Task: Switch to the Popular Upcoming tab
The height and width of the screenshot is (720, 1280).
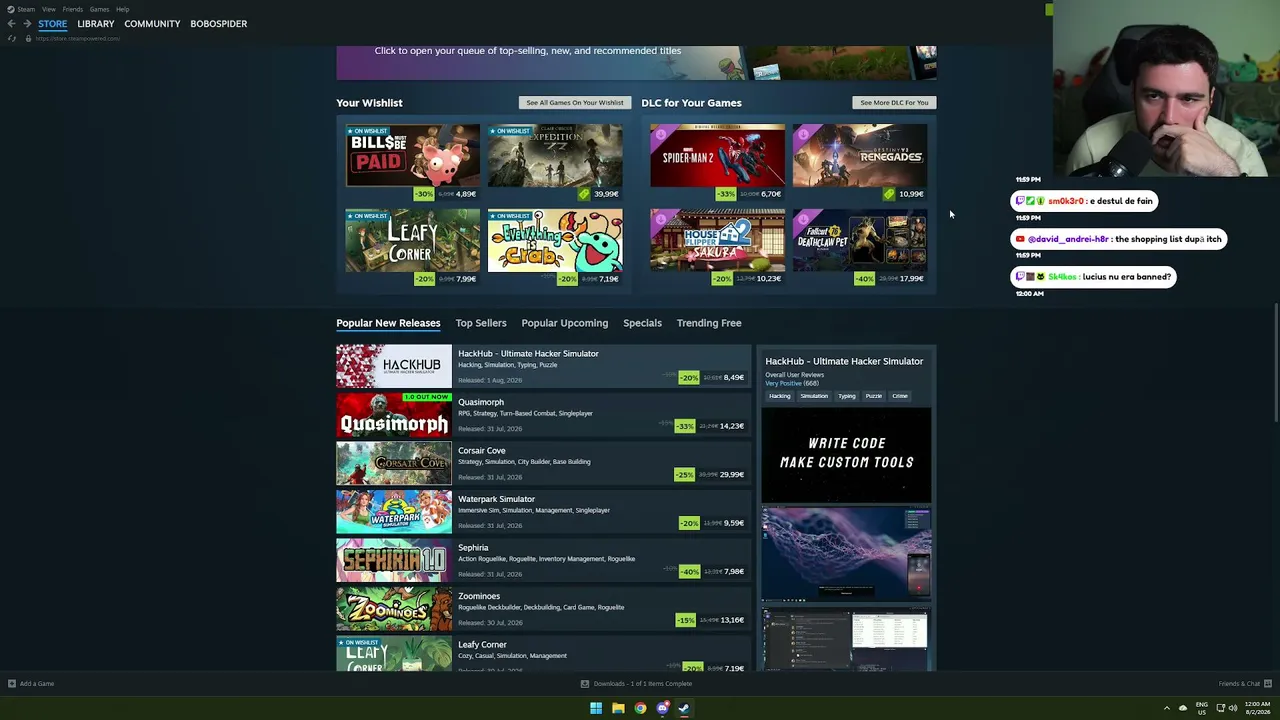Action: [565, 323]
